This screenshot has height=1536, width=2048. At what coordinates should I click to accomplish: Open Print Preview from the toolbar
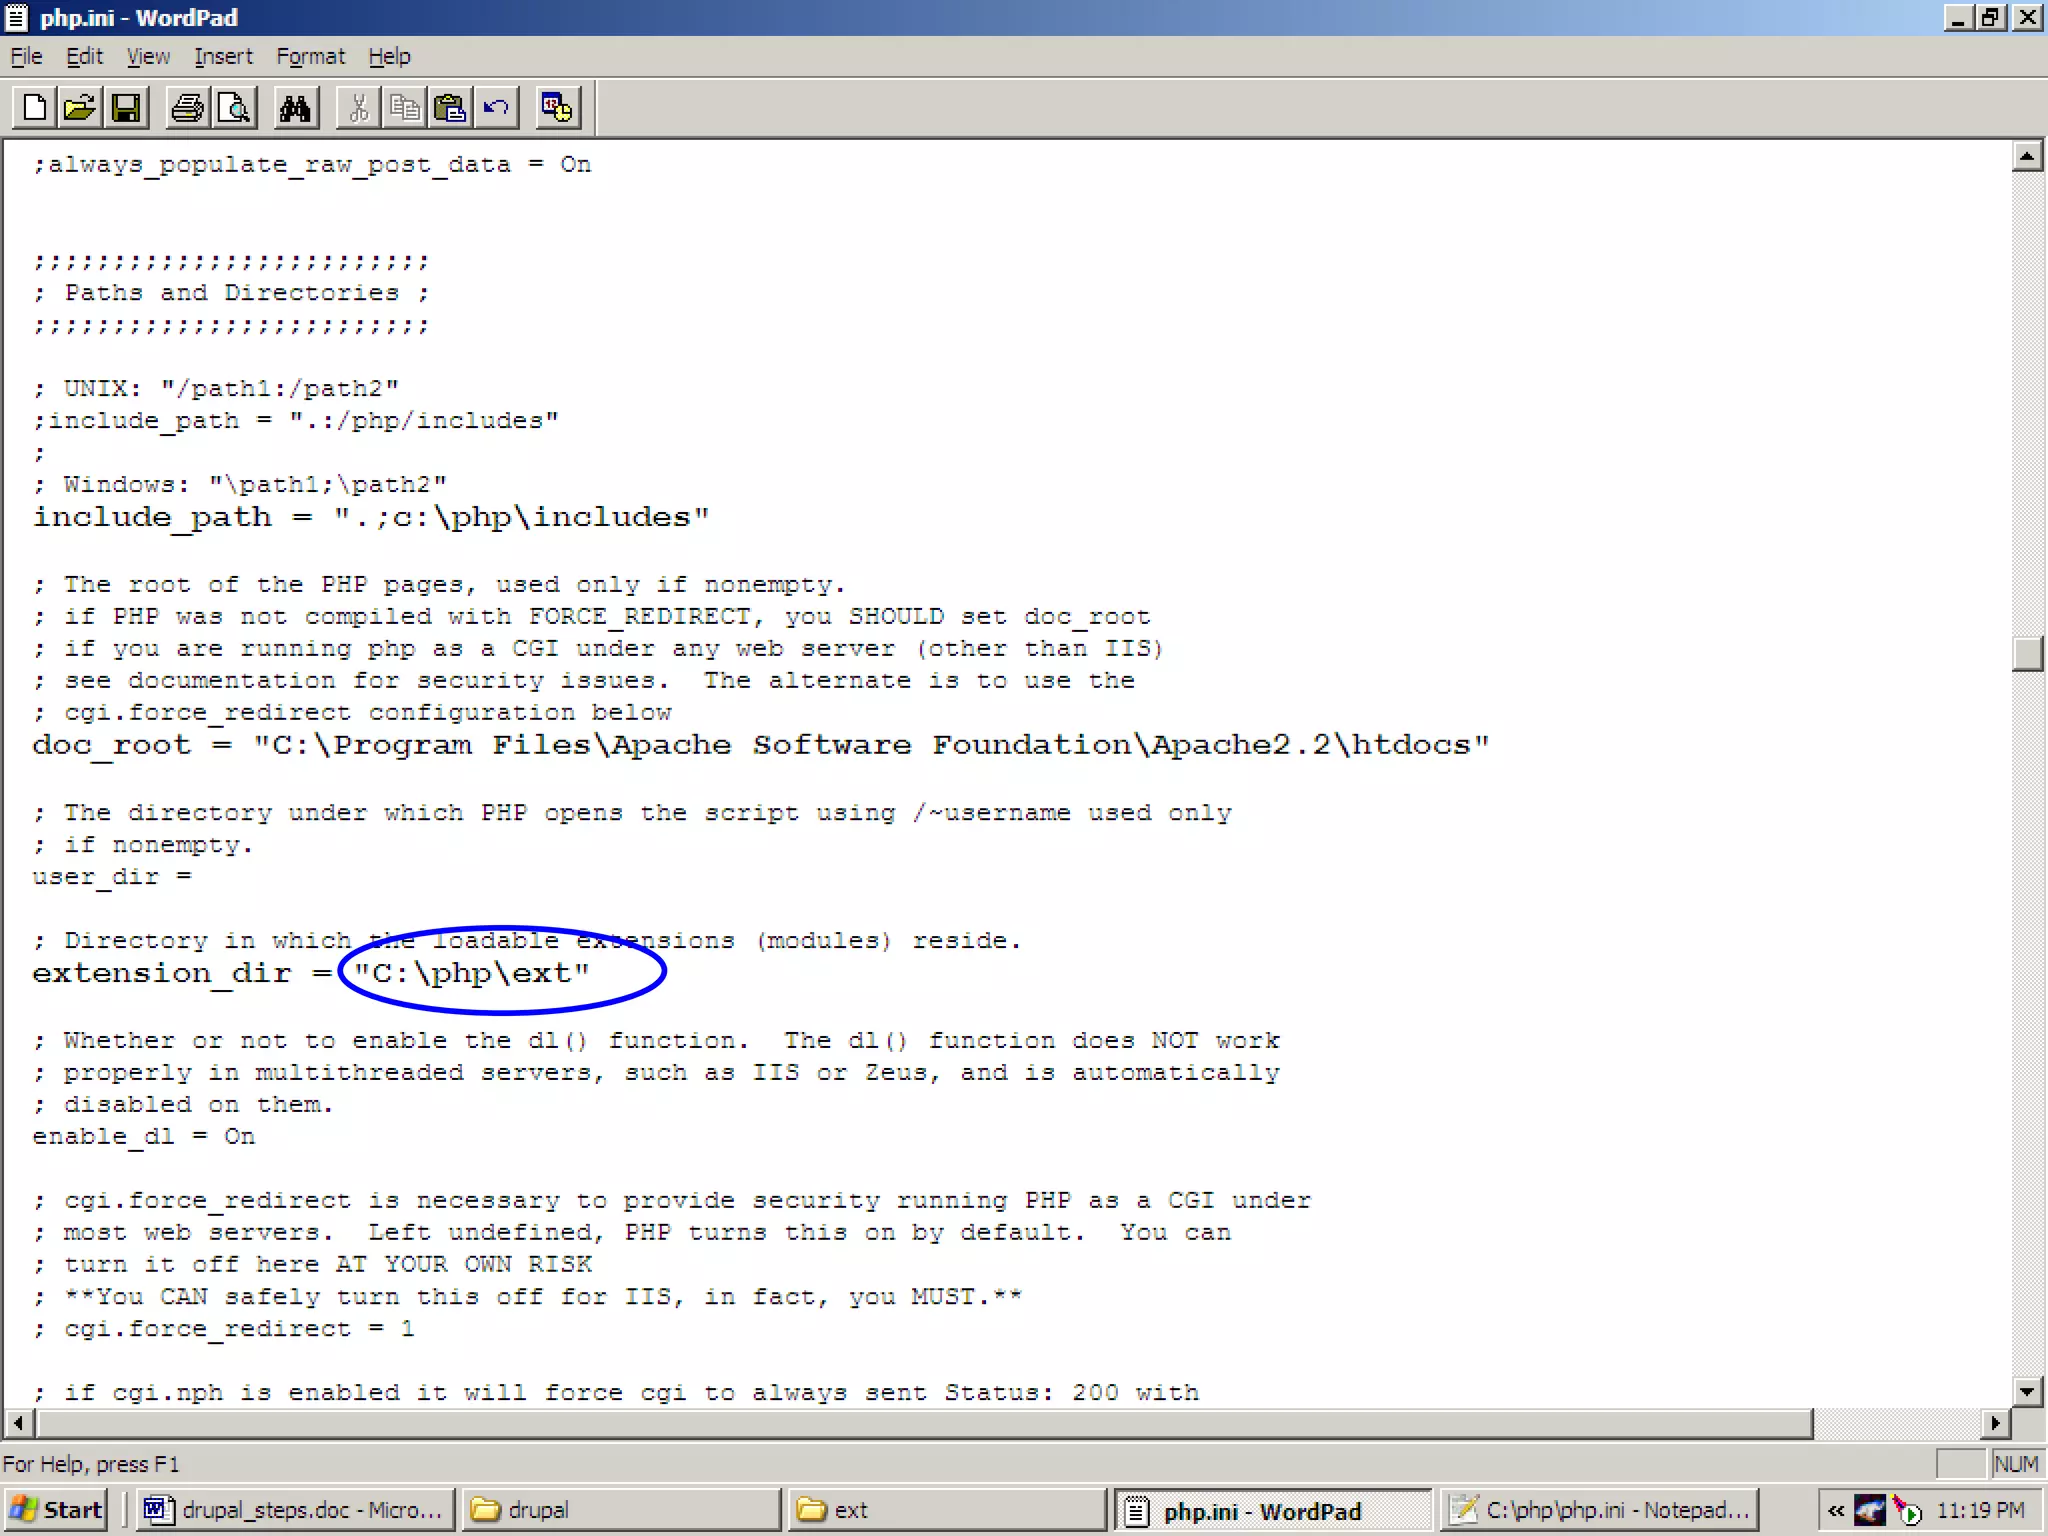coord(234,108)
